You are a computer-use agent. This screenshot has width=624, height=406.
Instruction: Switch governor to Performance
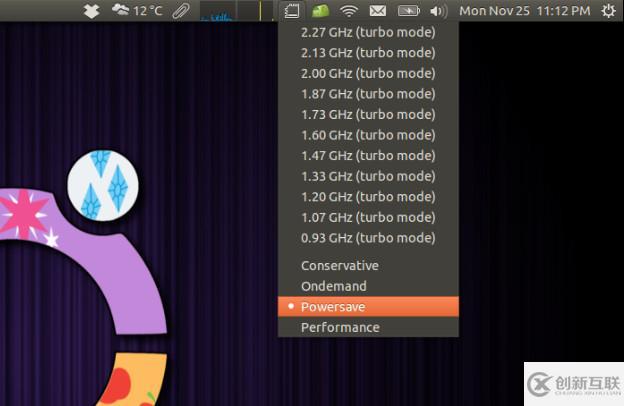tap(368, 327)
